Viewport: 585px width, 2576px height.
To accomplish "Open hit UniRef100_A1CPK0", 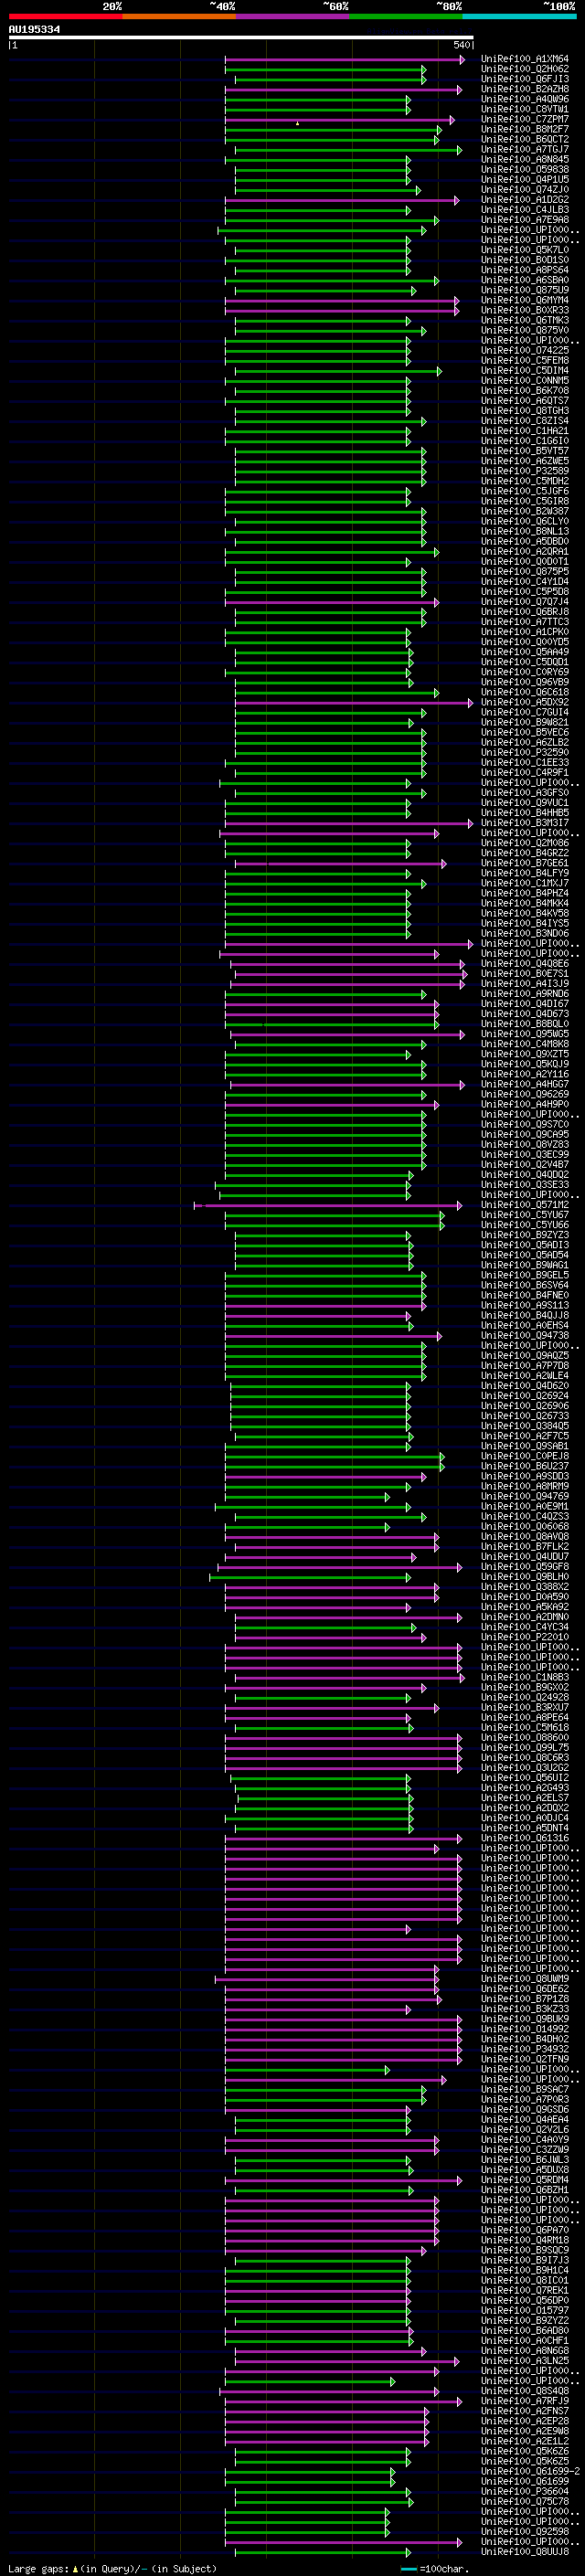I will pos(525,632).
